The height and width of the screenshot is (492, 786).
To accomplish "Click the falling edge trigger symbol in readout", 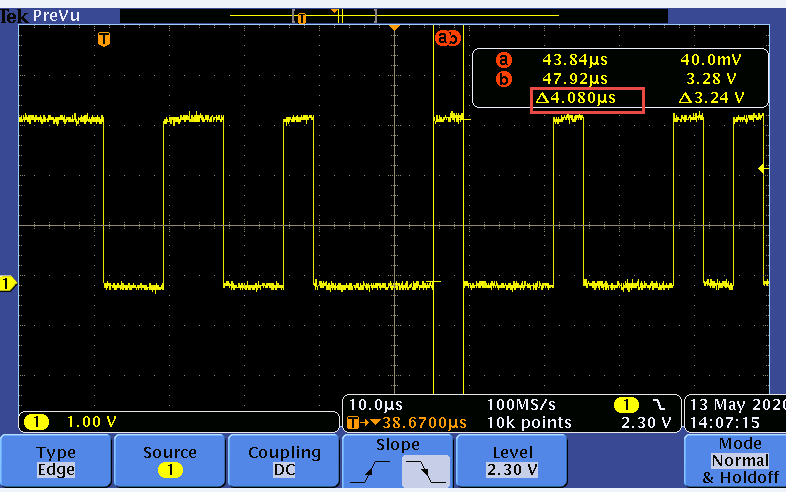I will [659, 404].
